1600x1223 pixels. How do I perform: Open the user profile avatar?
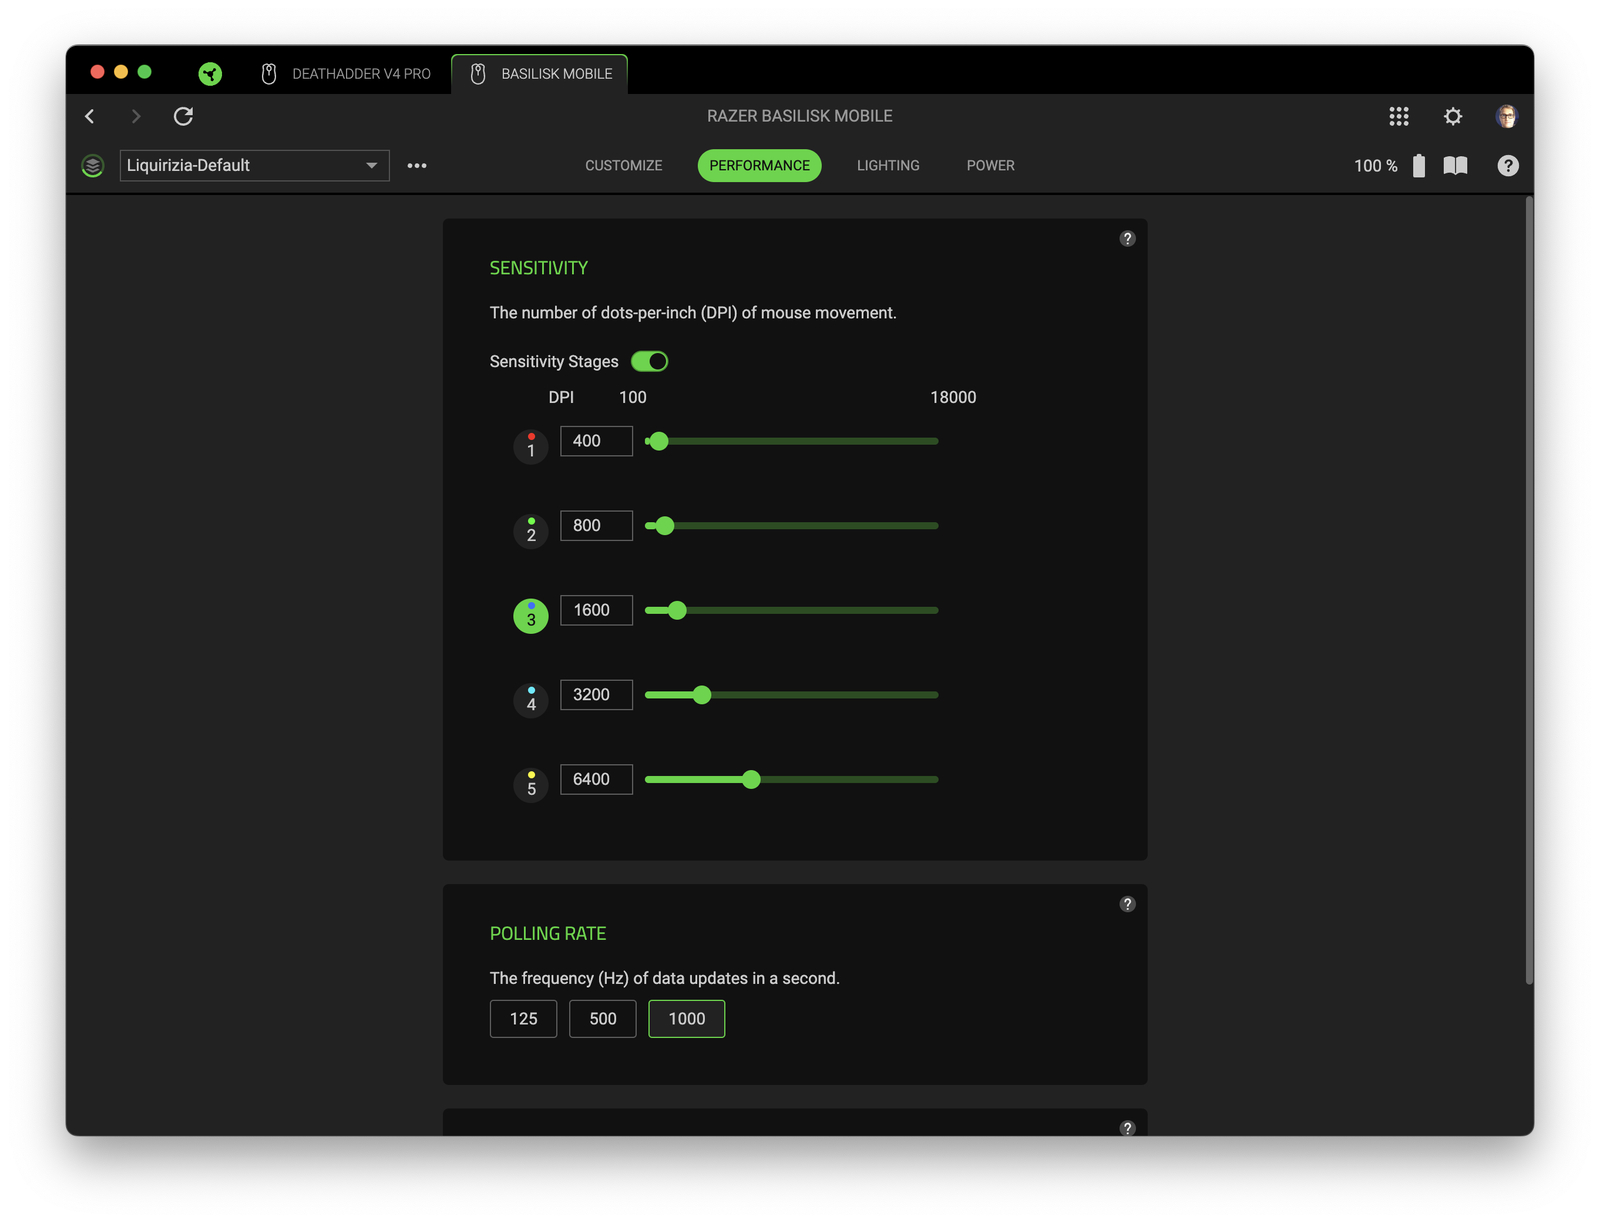pos(1506,116)
